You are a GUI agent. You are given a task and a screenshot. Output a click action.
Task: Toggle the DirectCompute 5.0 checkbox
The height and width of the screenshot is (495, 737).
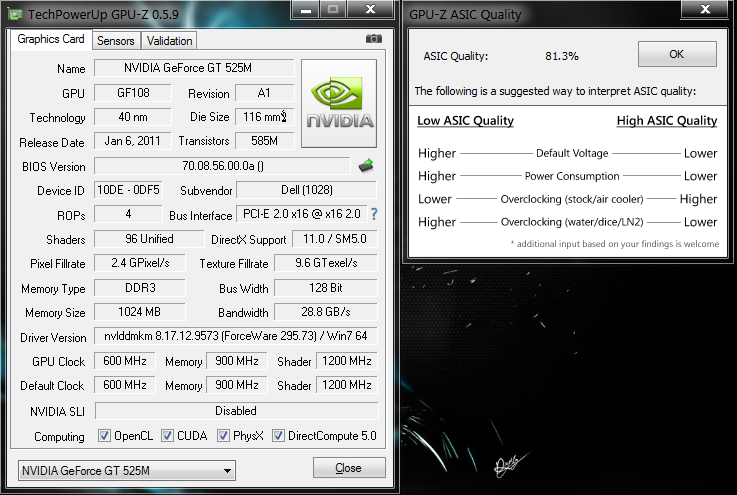[278, 436]
